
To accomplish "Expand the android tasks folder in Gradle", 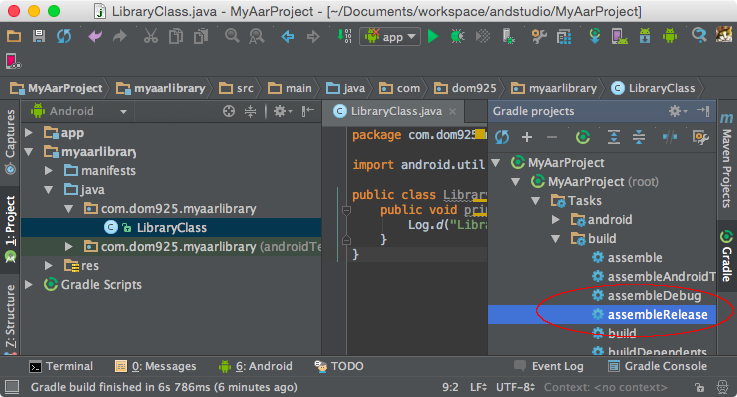I will coord(556,219).
